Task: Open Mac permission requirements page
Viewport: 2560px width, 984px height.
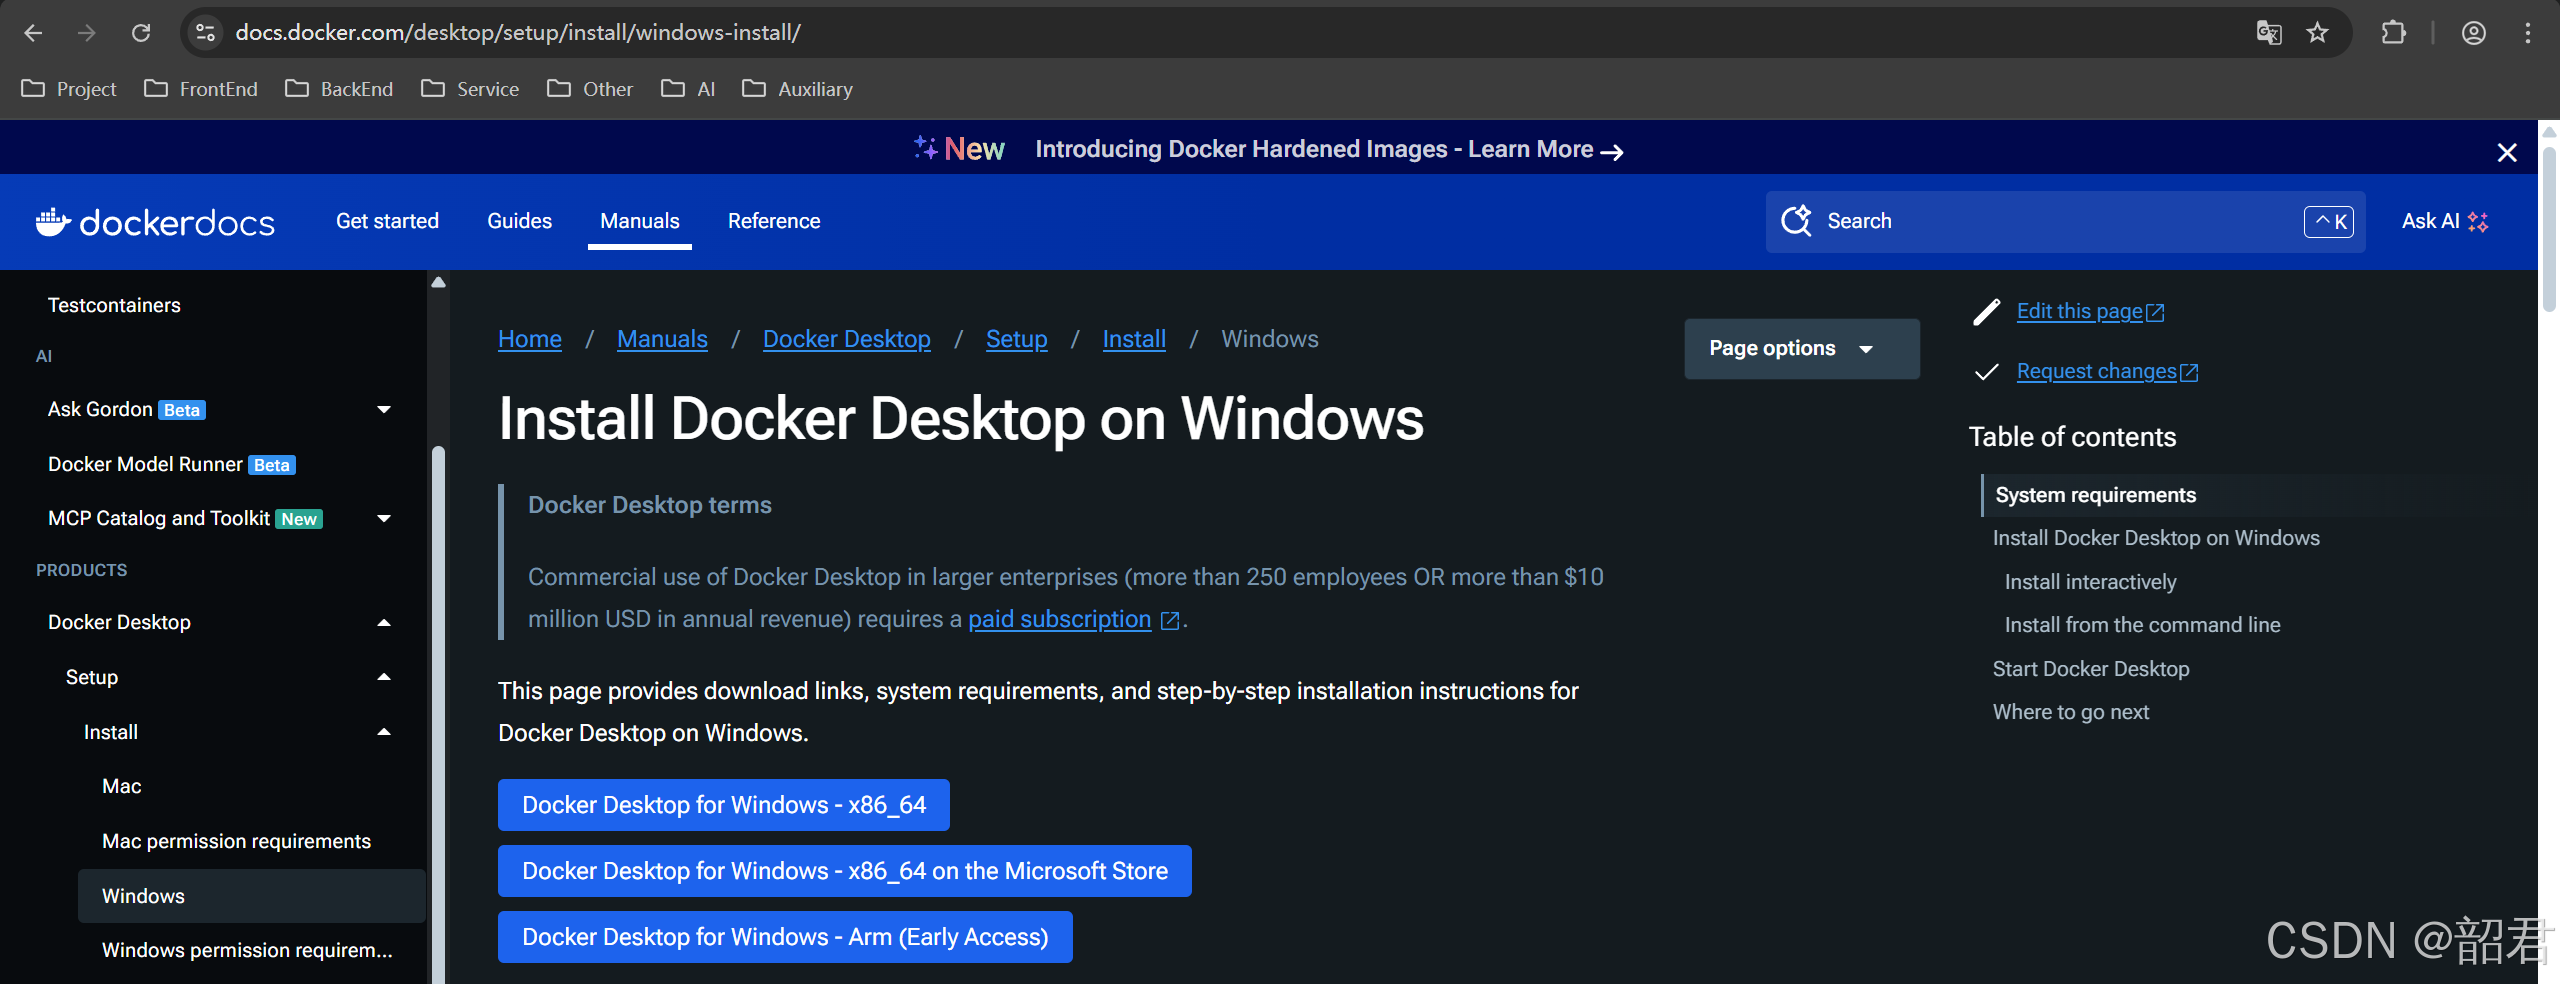Action: pos(236,841)
